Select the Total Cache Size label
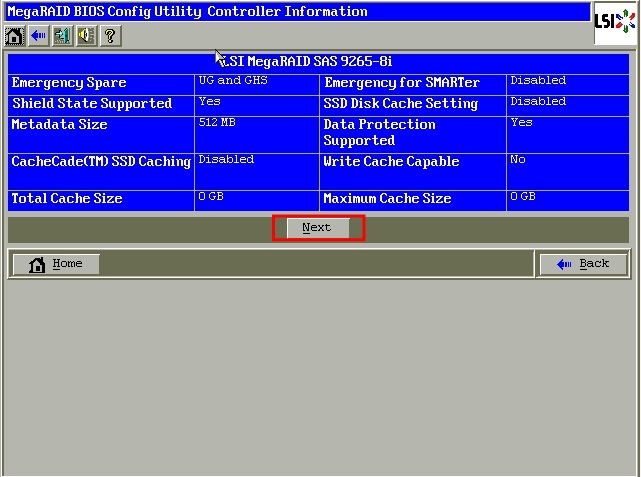The height and width of the screenshot is (477, 641). click(x=67, y=198)
